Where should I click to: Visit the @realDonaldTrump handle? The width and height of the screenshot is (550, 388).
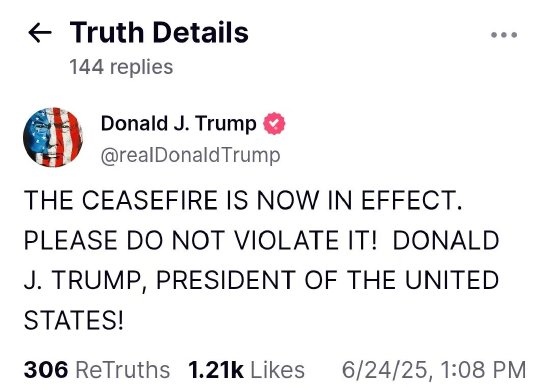pyautogui.click(x=190, y=155)
